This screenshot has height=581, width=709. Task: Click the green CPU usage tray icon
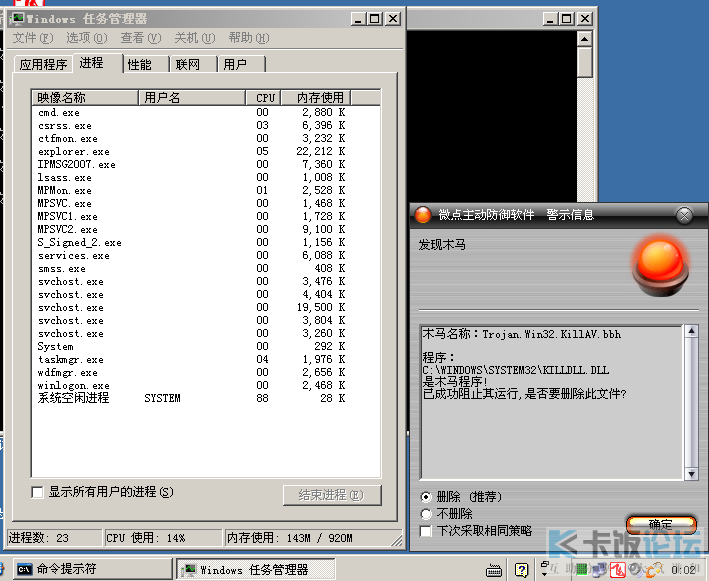pyautogui.click(x=582, y=569)
